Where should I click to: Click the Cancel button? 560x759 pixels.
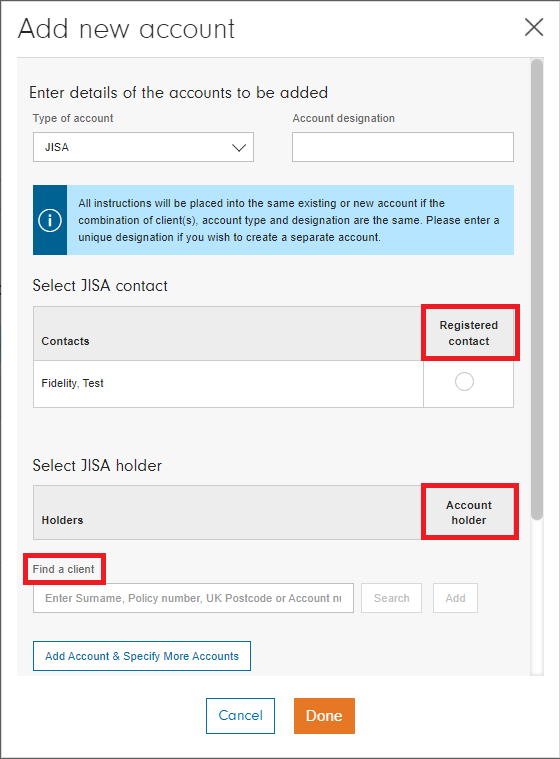coord(241,715)
